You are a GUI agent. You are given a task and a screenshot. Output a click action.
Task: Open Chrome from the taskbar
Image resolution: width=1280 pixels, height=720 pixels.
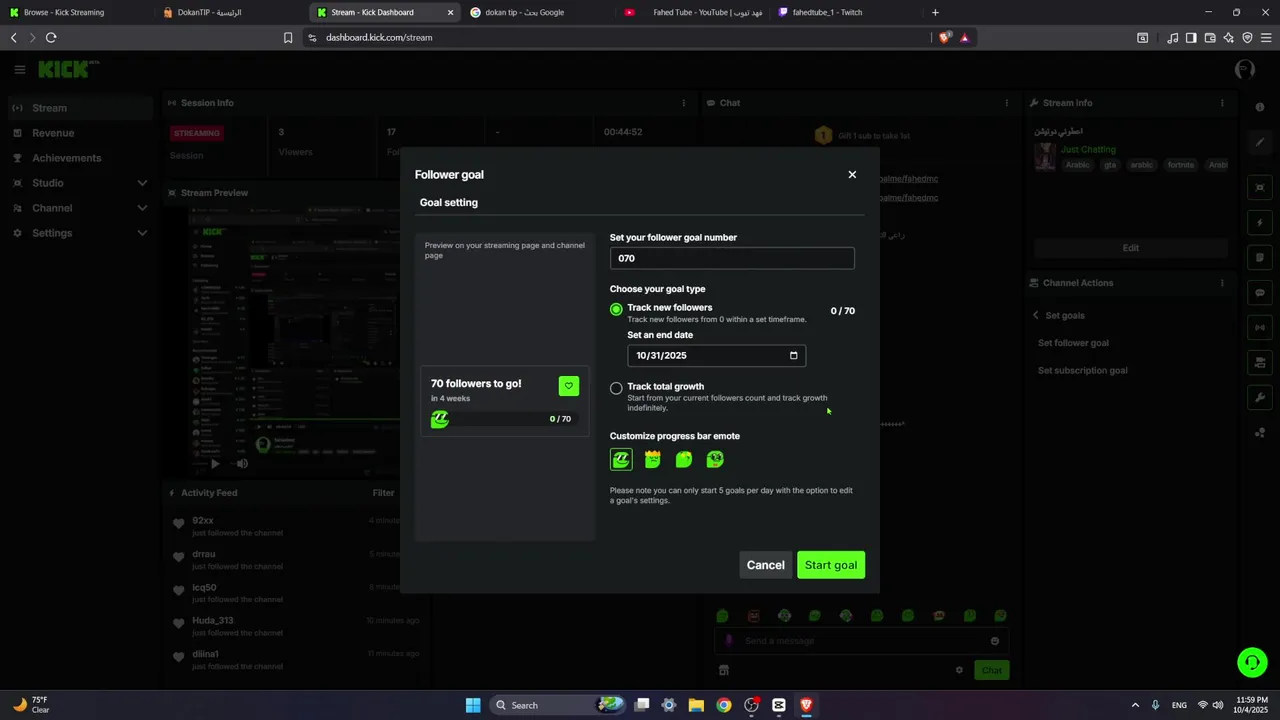pyautogui.click(x=724, y=705)
